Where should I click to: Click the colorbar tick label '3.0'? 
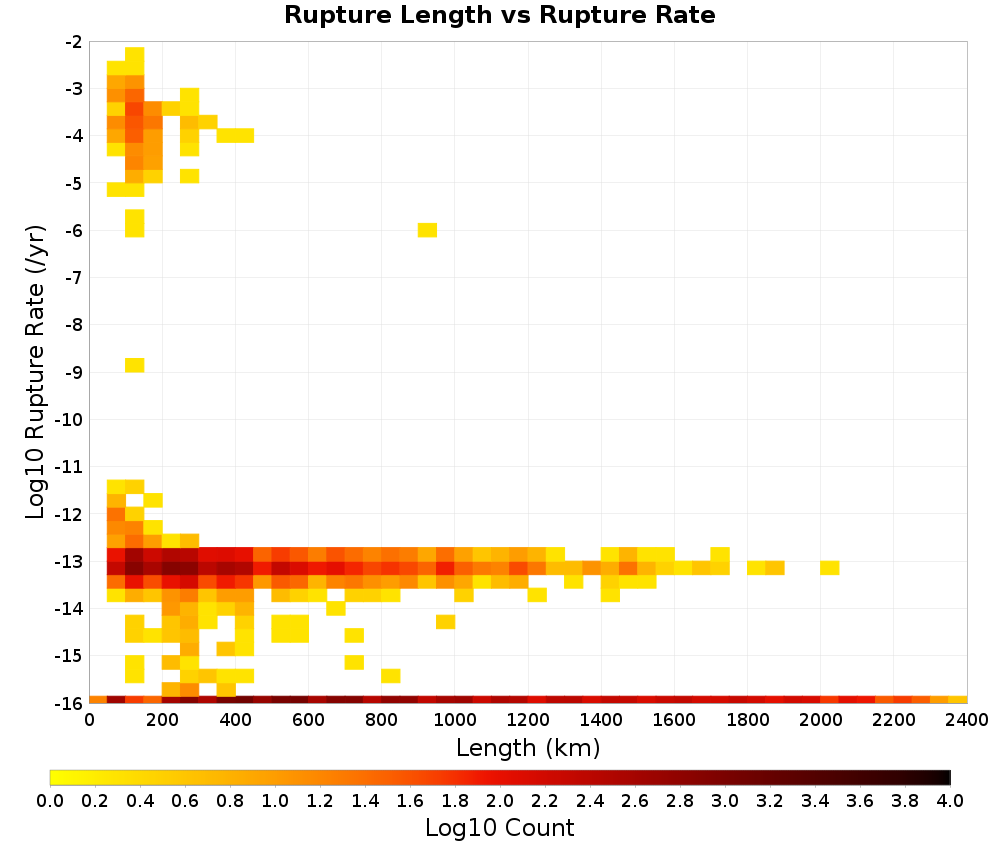725,801
